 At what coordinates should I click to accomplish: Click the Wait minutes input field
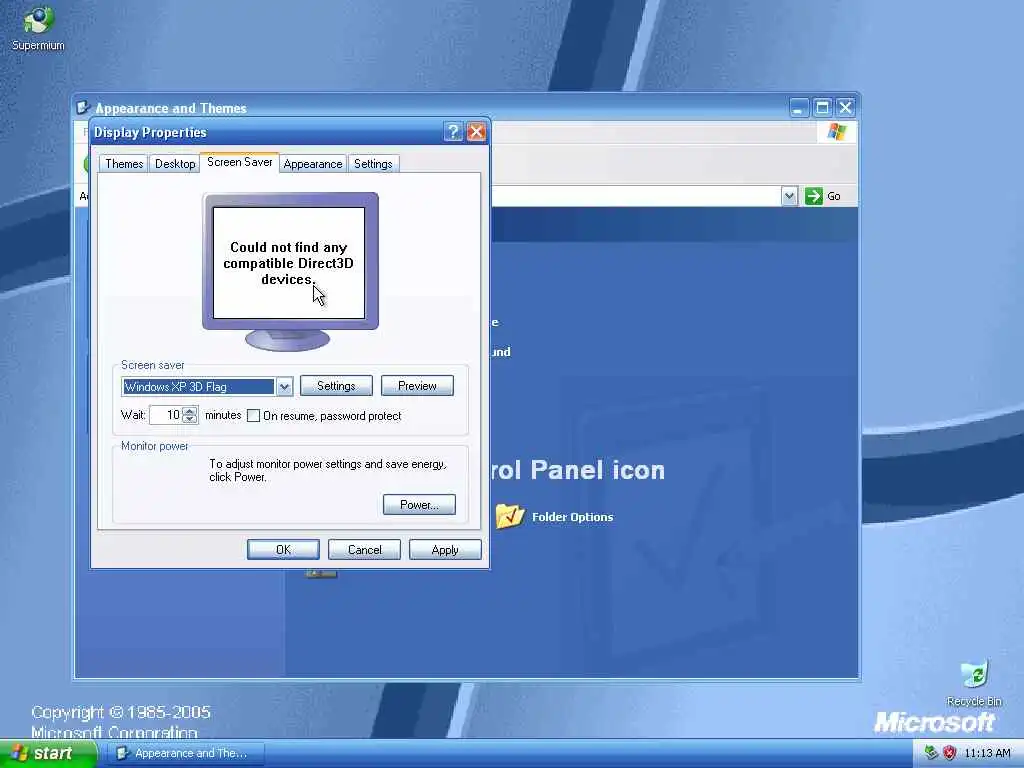coord(166,415)
